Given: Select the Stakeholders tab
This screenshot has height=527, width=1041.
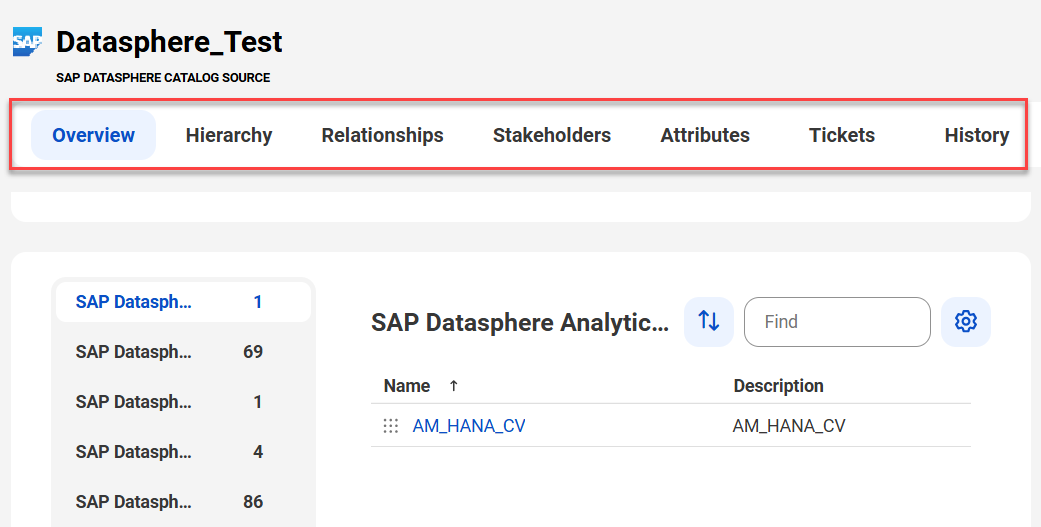Looking at the screenshot, I should point(552,135).
